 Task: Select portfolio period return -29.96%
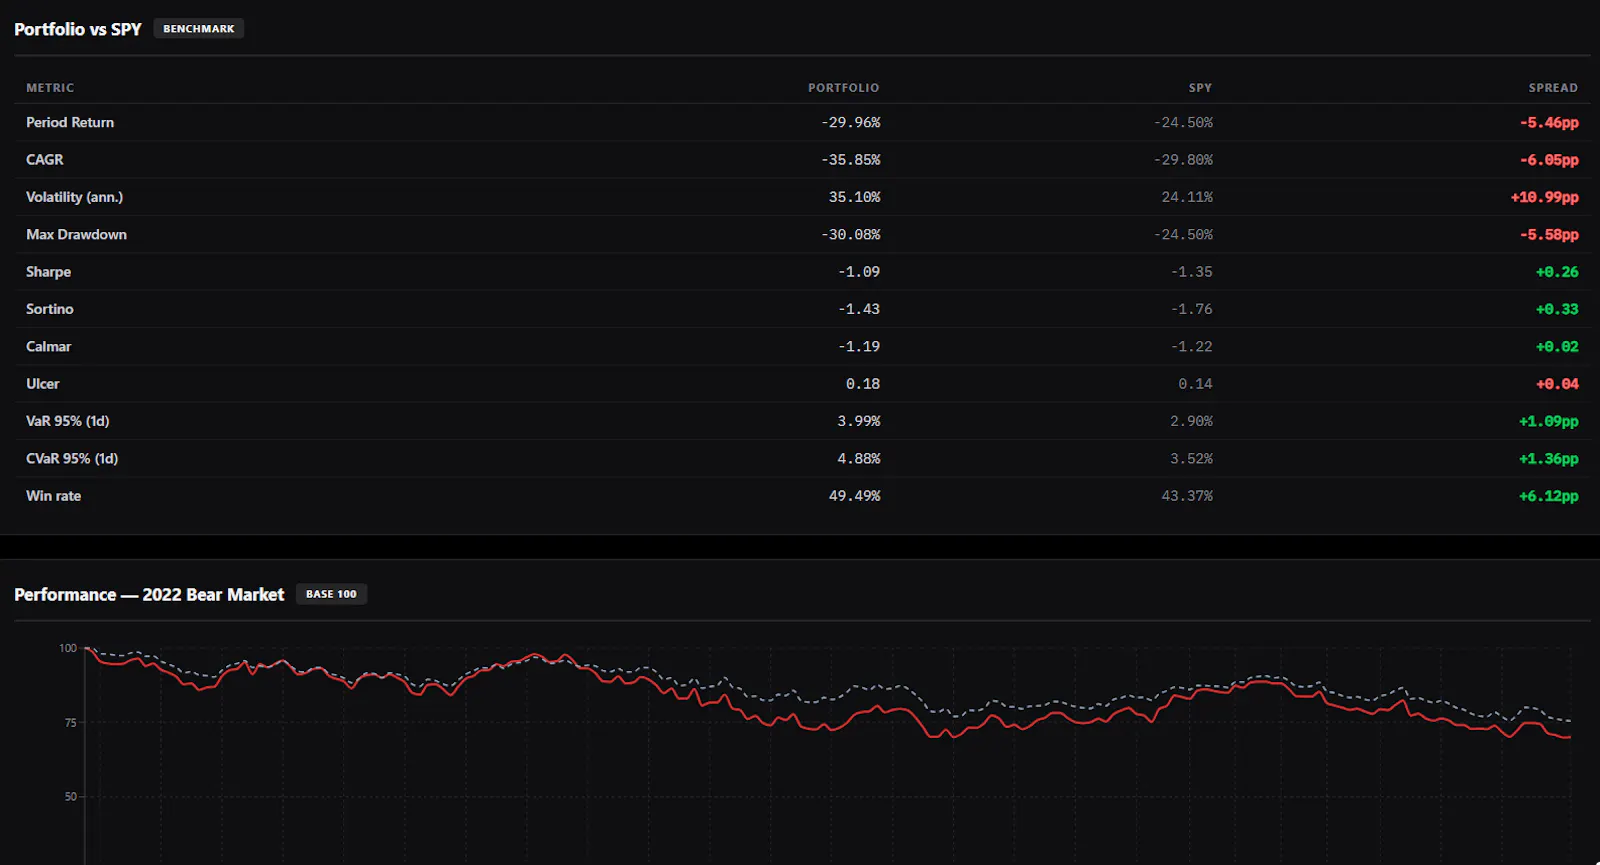coord(851,122)
